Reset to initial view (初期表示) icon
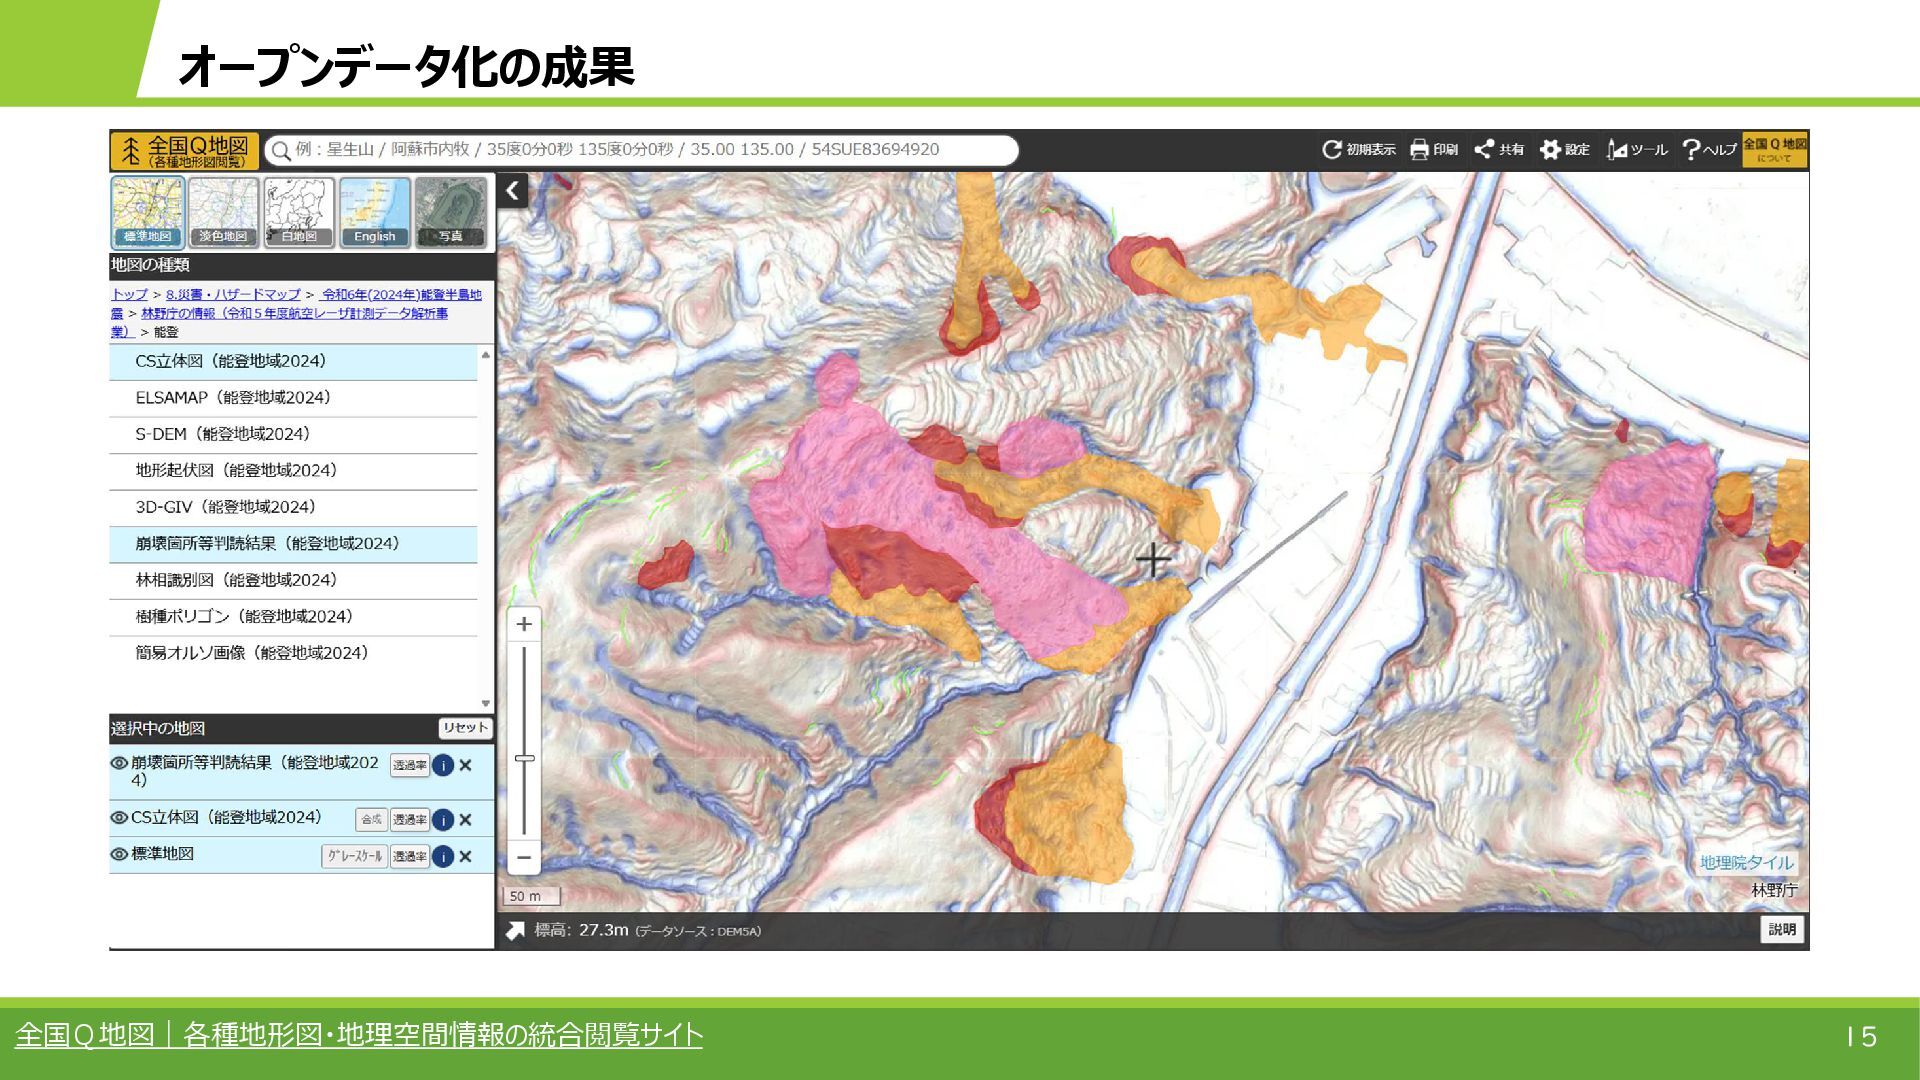The image size is (1920, 1080). click(x=1331, y=150)
